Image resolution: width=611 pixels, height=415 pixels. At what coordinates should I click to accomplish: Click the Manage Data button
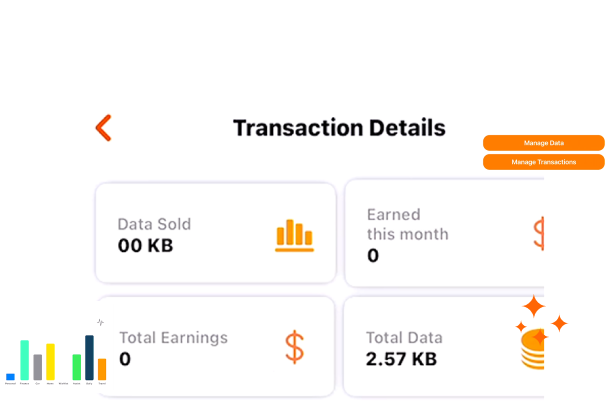pos(544,143)
